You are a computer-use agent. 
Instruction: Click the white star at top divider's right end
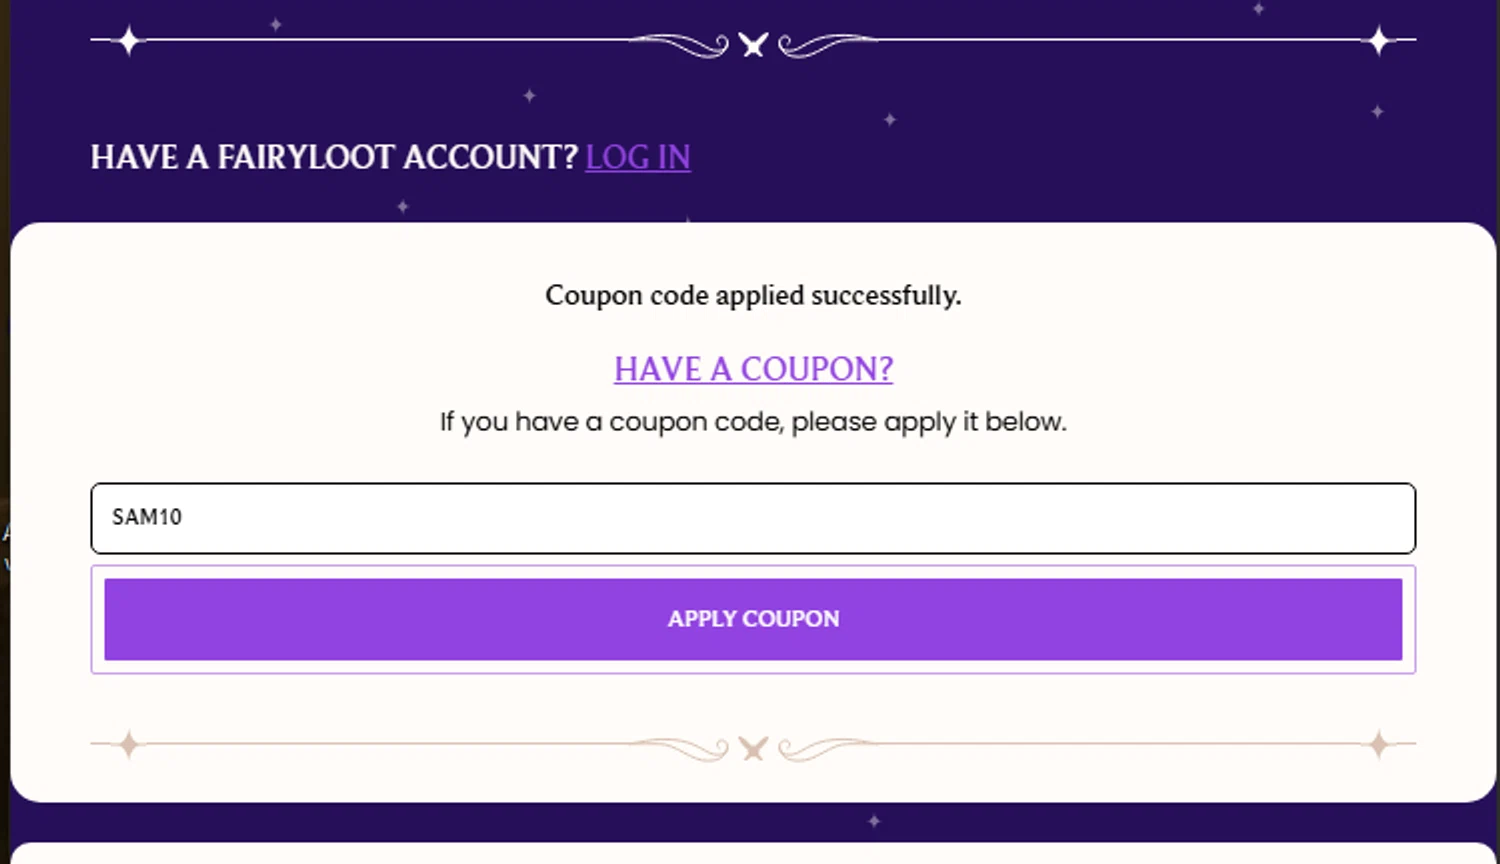pyautogui.click(x=1379, y=41)
